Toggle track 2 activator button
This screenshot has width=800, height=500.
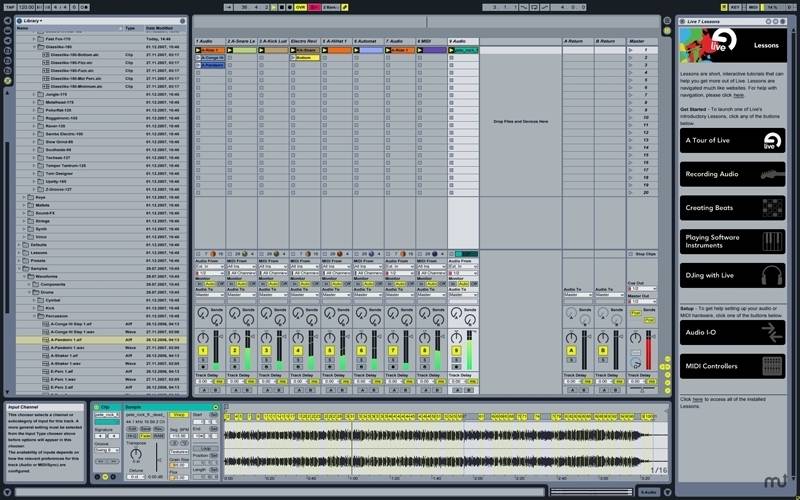pyautogui.click(x=235, y=351)
